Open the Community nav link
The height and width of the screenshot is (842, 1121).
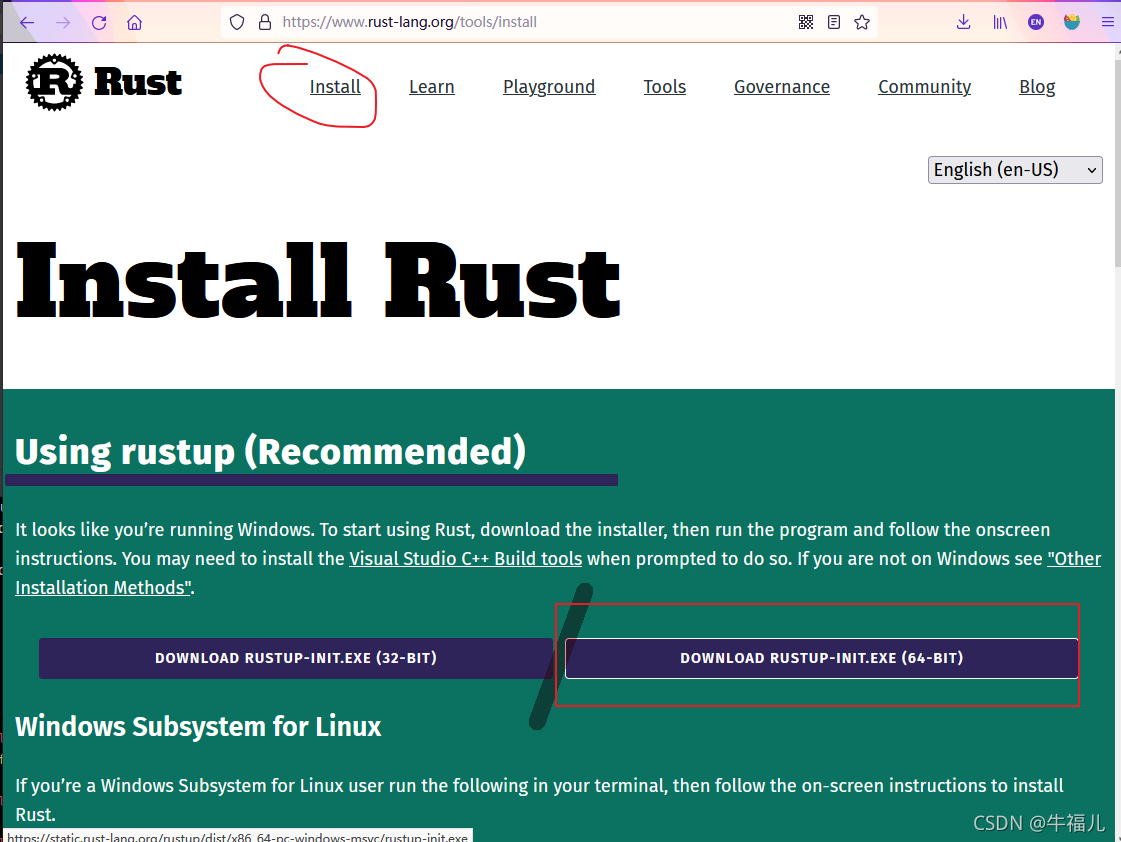point(924,86)
